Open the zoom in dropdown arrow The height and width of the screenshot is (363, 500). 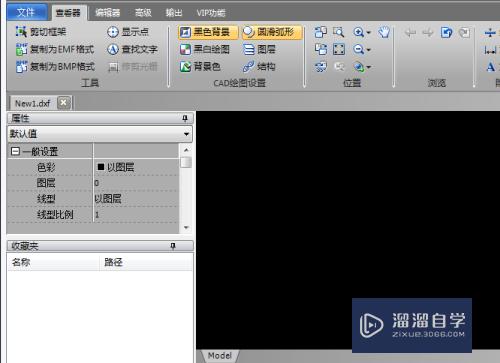tap(368, 32)
